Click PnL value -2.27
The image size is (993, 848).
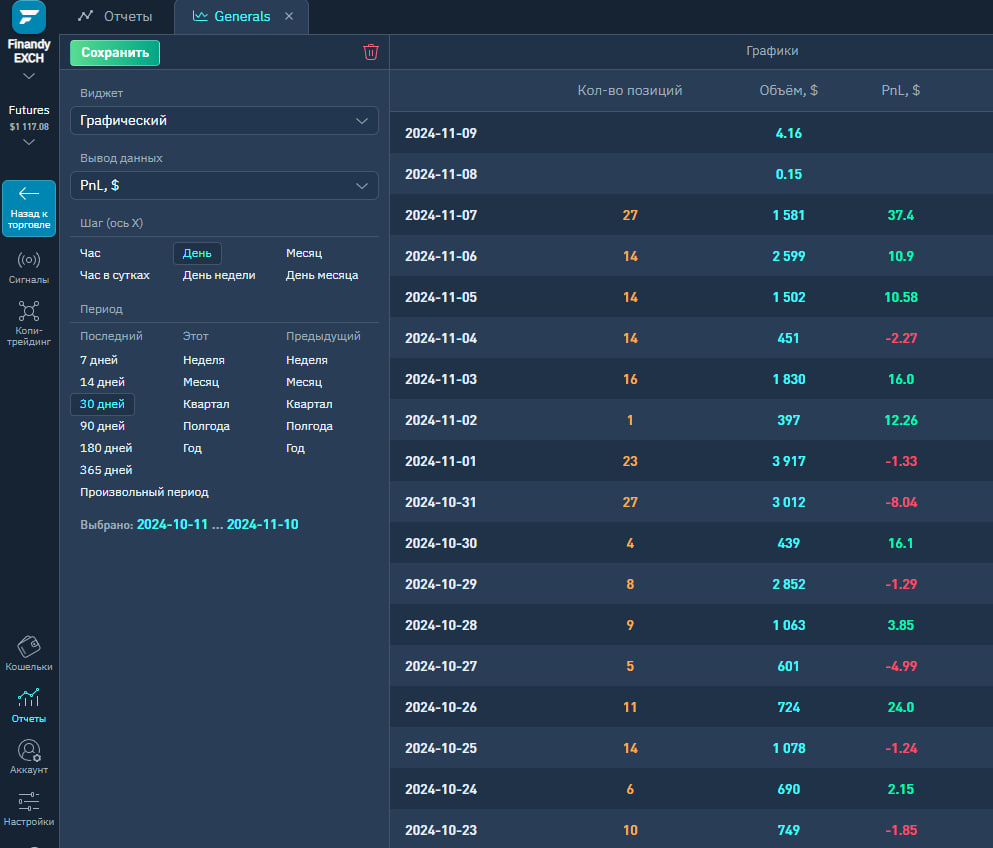point(901,338)
